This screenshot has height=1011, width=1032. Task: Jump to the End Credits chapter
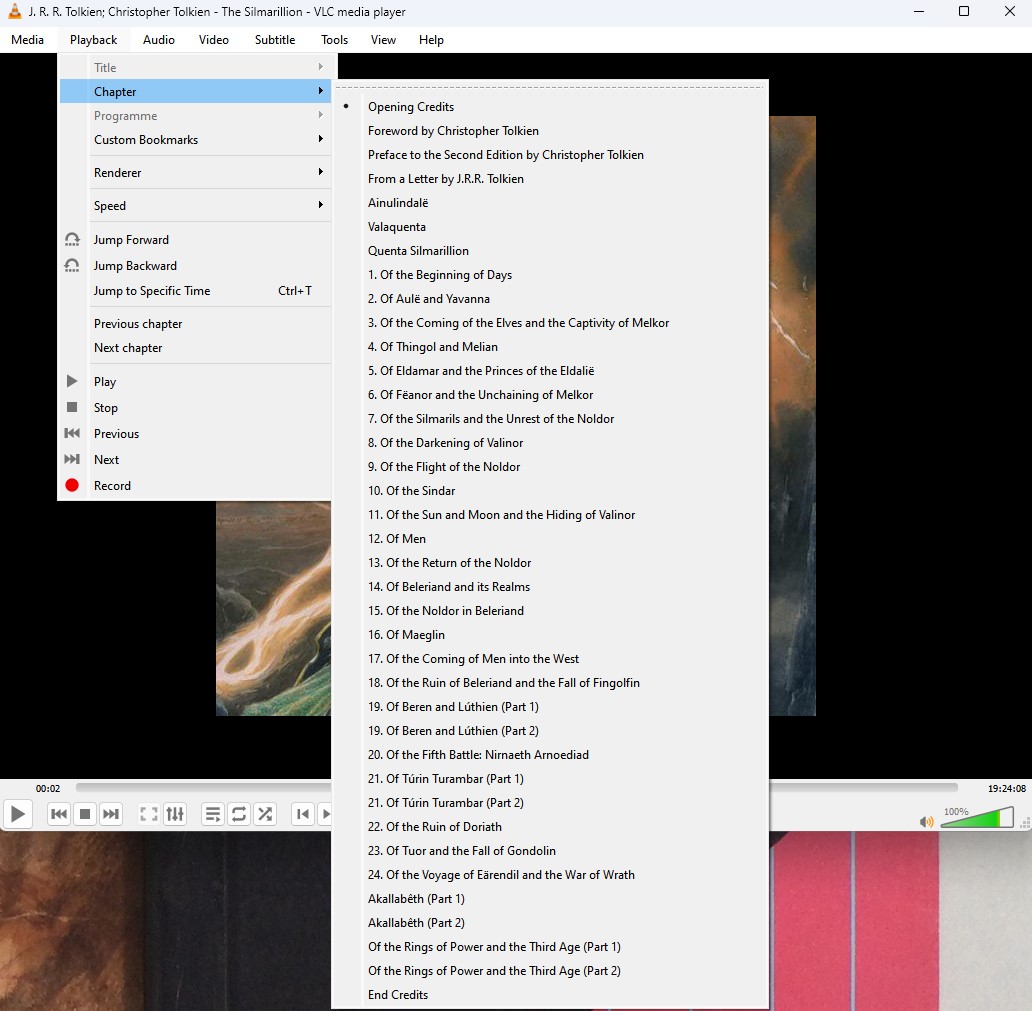pyautogui.click(x=550, y=995)
